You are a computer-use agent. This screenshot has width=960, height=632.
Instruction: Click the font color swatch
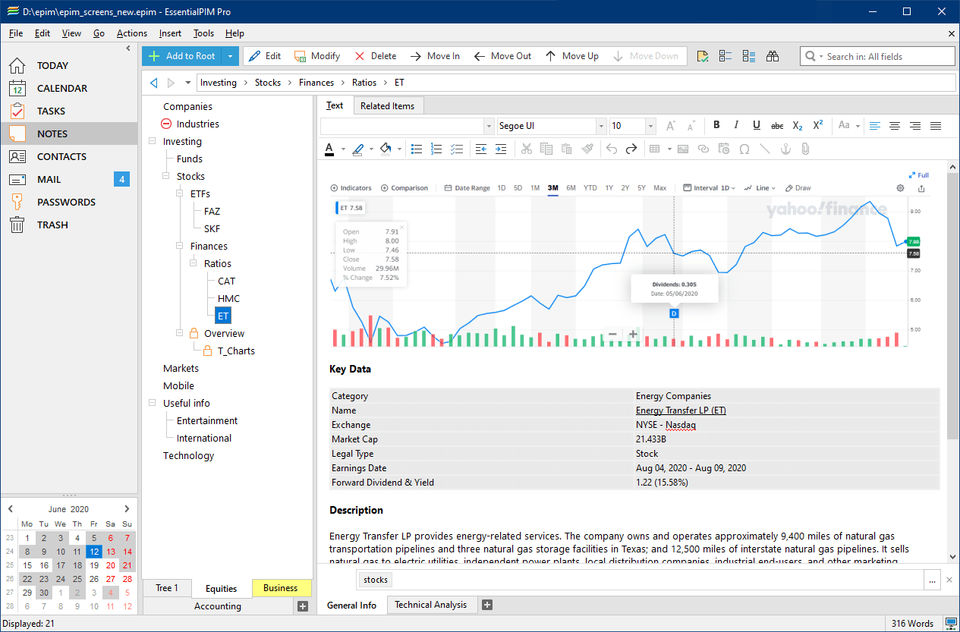pyautogui.click(x=329, y=149)
